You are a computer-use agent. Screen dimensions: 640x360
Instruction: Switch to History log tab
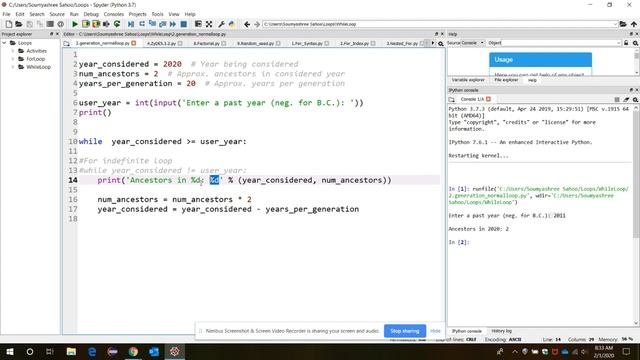[x=501, y=331]
